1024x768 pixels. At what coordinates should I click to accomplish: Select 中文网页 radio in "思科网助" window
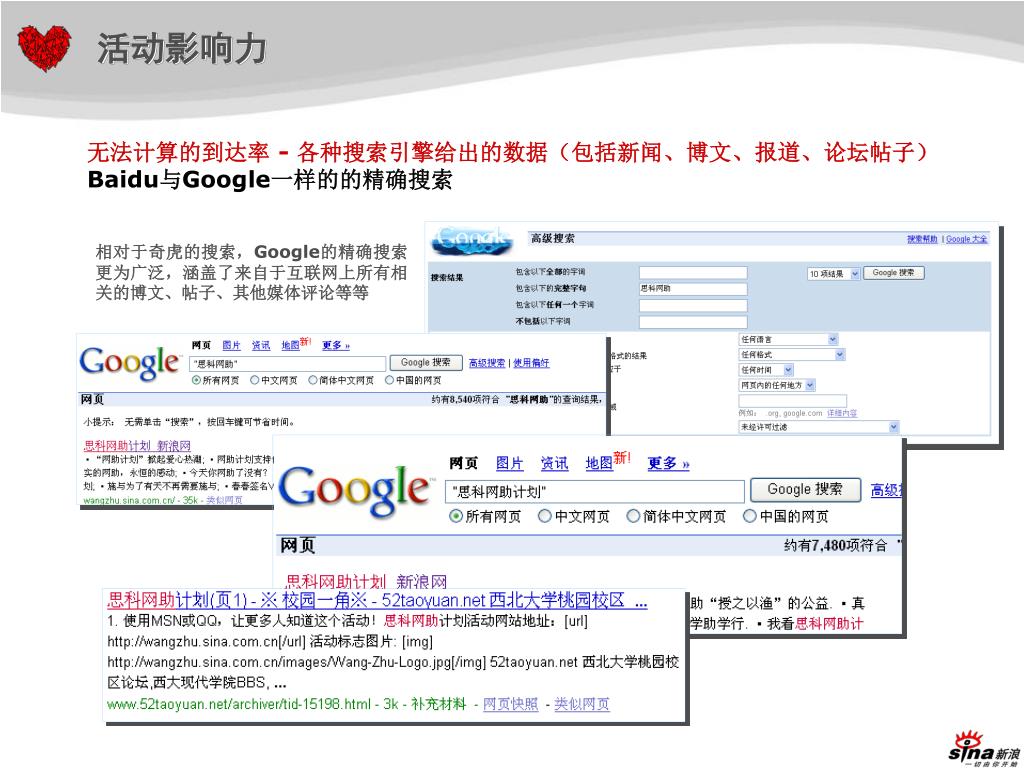pyautogui.click(x=255, y=380)
